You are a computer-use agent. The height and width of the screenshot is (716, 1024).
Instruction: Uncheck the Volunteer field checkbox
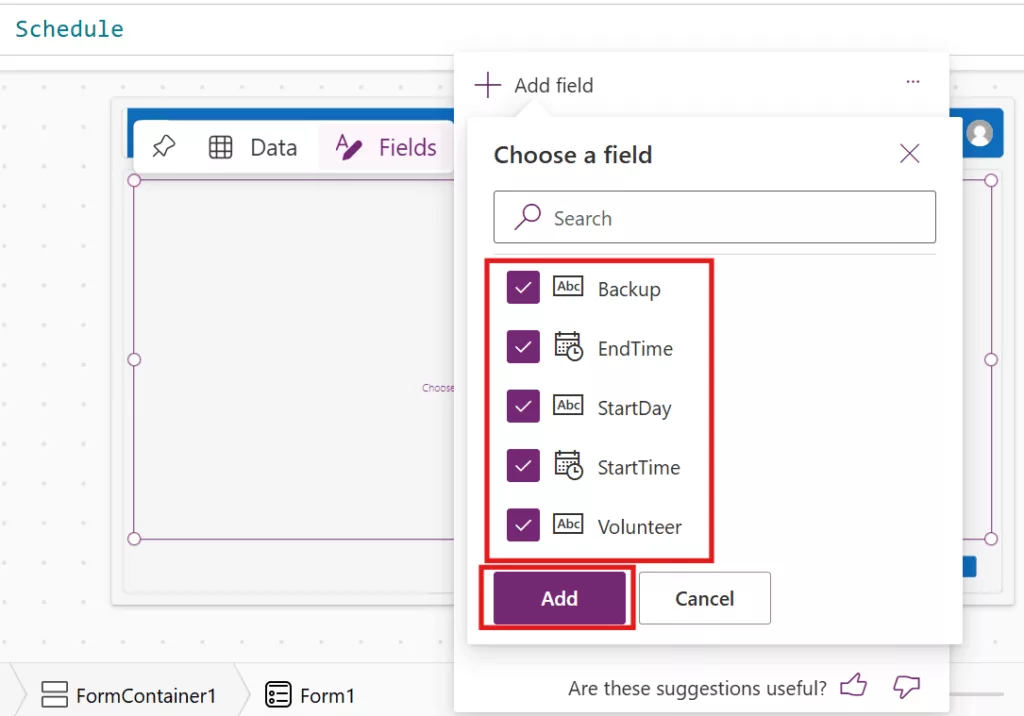(x=523, y=525)
